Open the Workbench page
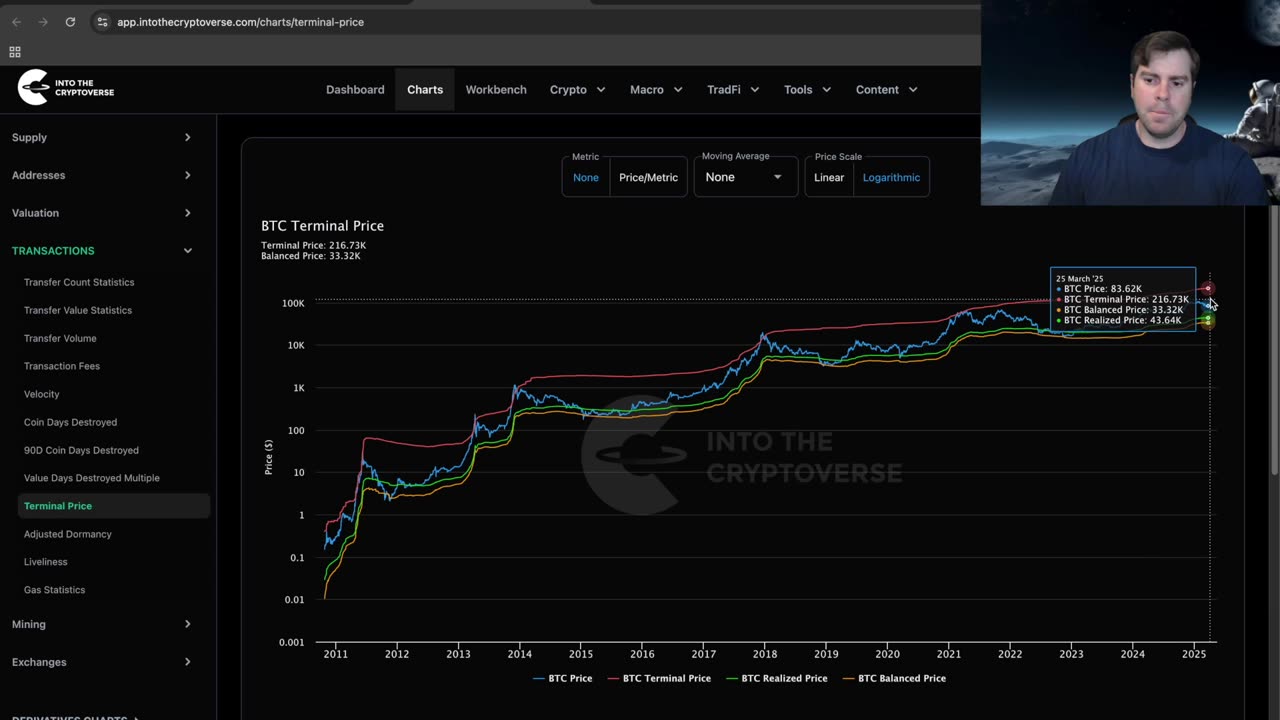The width and height of the screenshot is (1280, 720). pyautogui.click(x=496, y=90)
